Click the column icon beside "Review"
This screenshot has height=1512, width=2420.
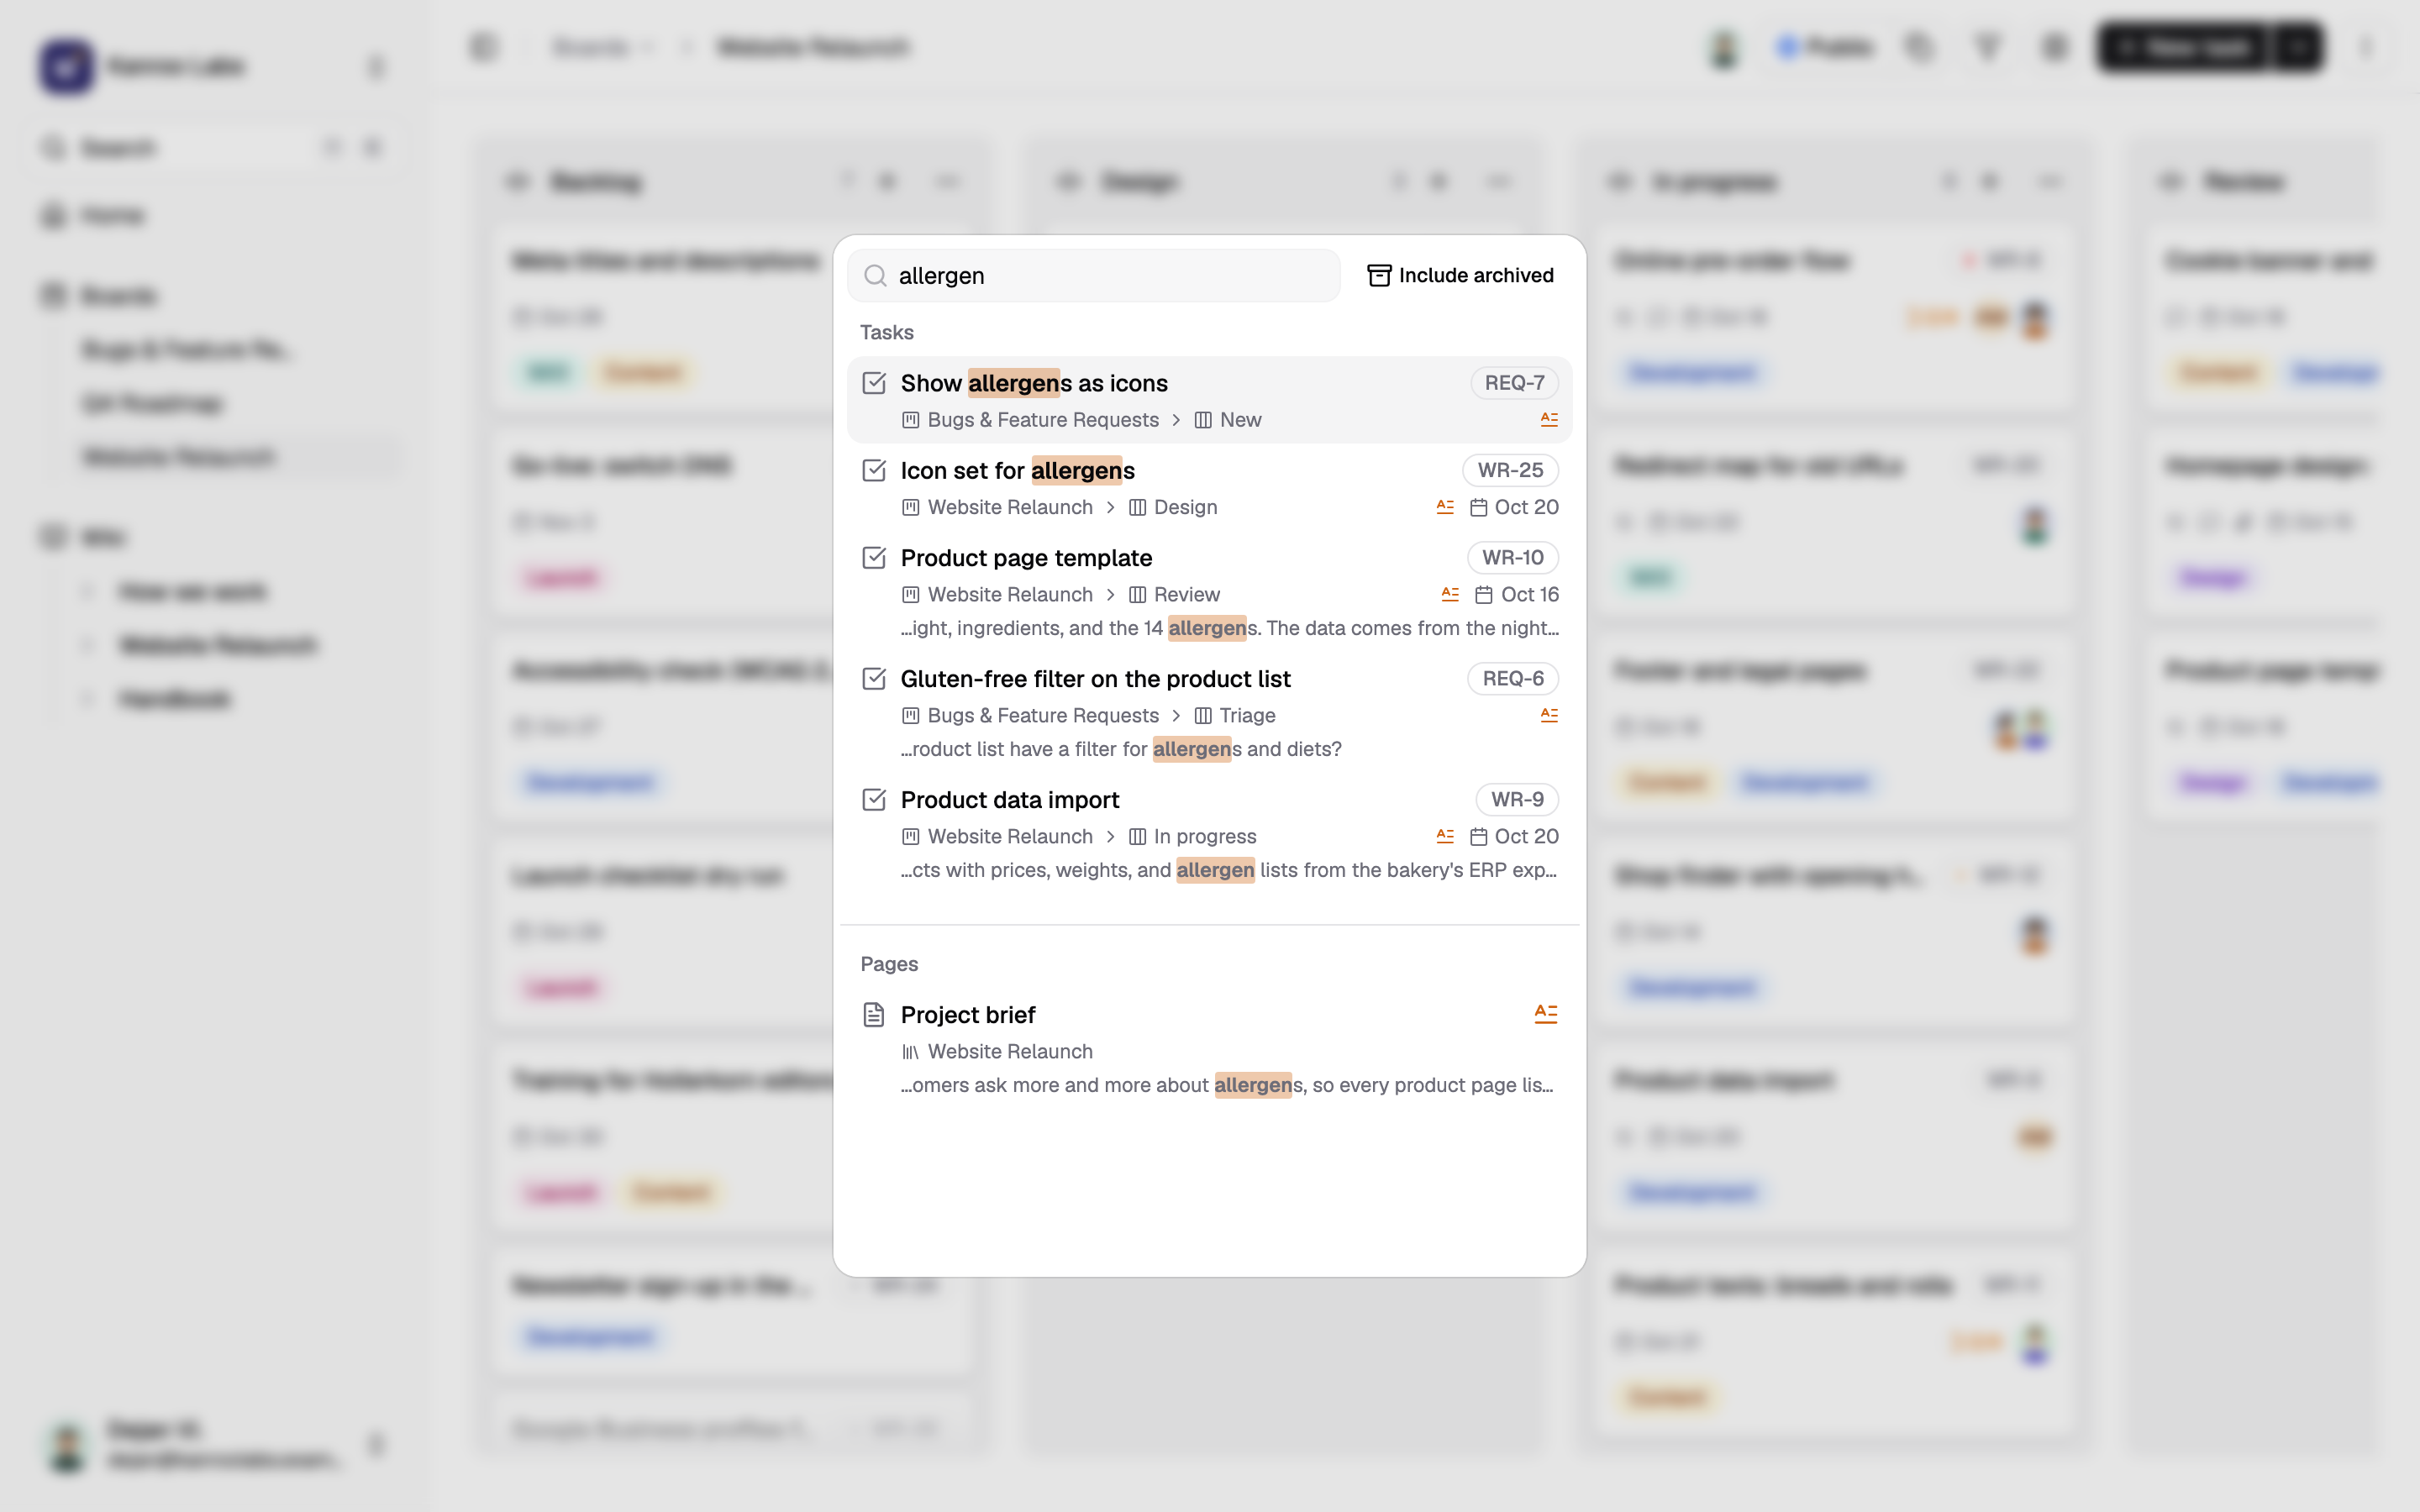coord(1137,594)
